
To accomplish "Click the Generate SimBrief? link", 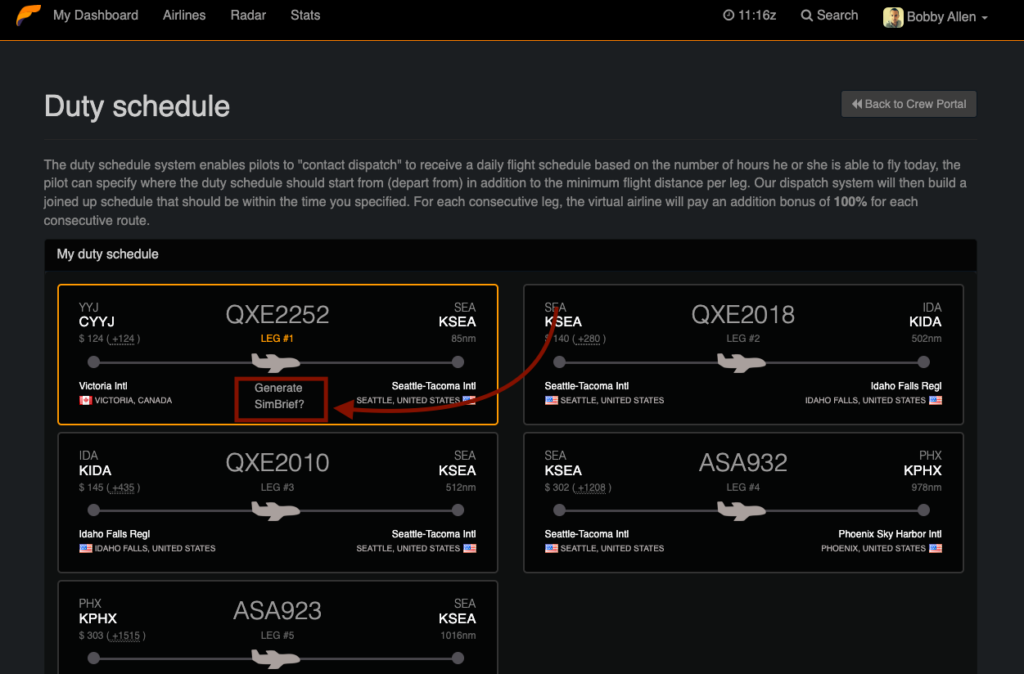I will point(280,396).
